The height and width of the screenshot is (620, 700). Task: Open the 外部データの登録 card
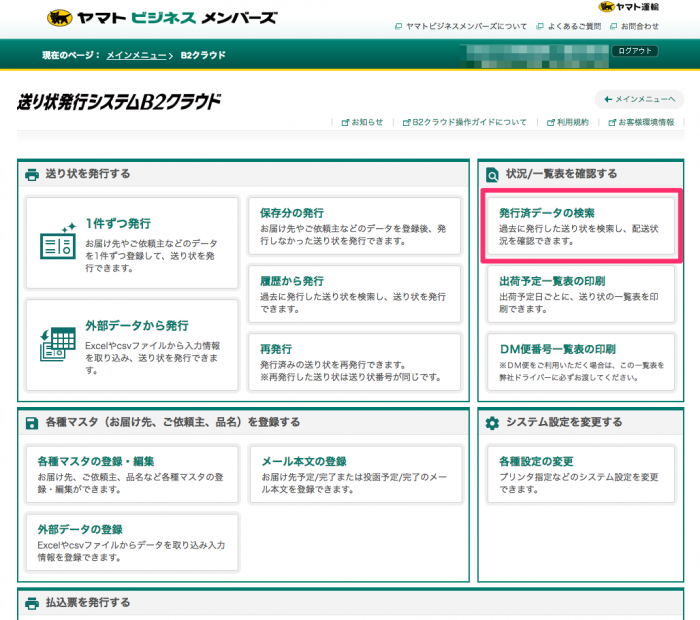tap(132, 542)
